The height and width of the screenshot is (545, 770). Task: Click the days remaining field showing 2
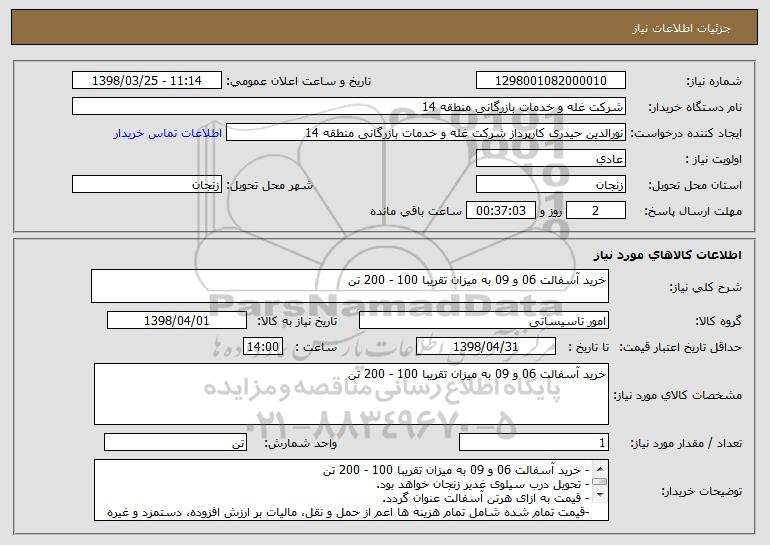[596, 211]
